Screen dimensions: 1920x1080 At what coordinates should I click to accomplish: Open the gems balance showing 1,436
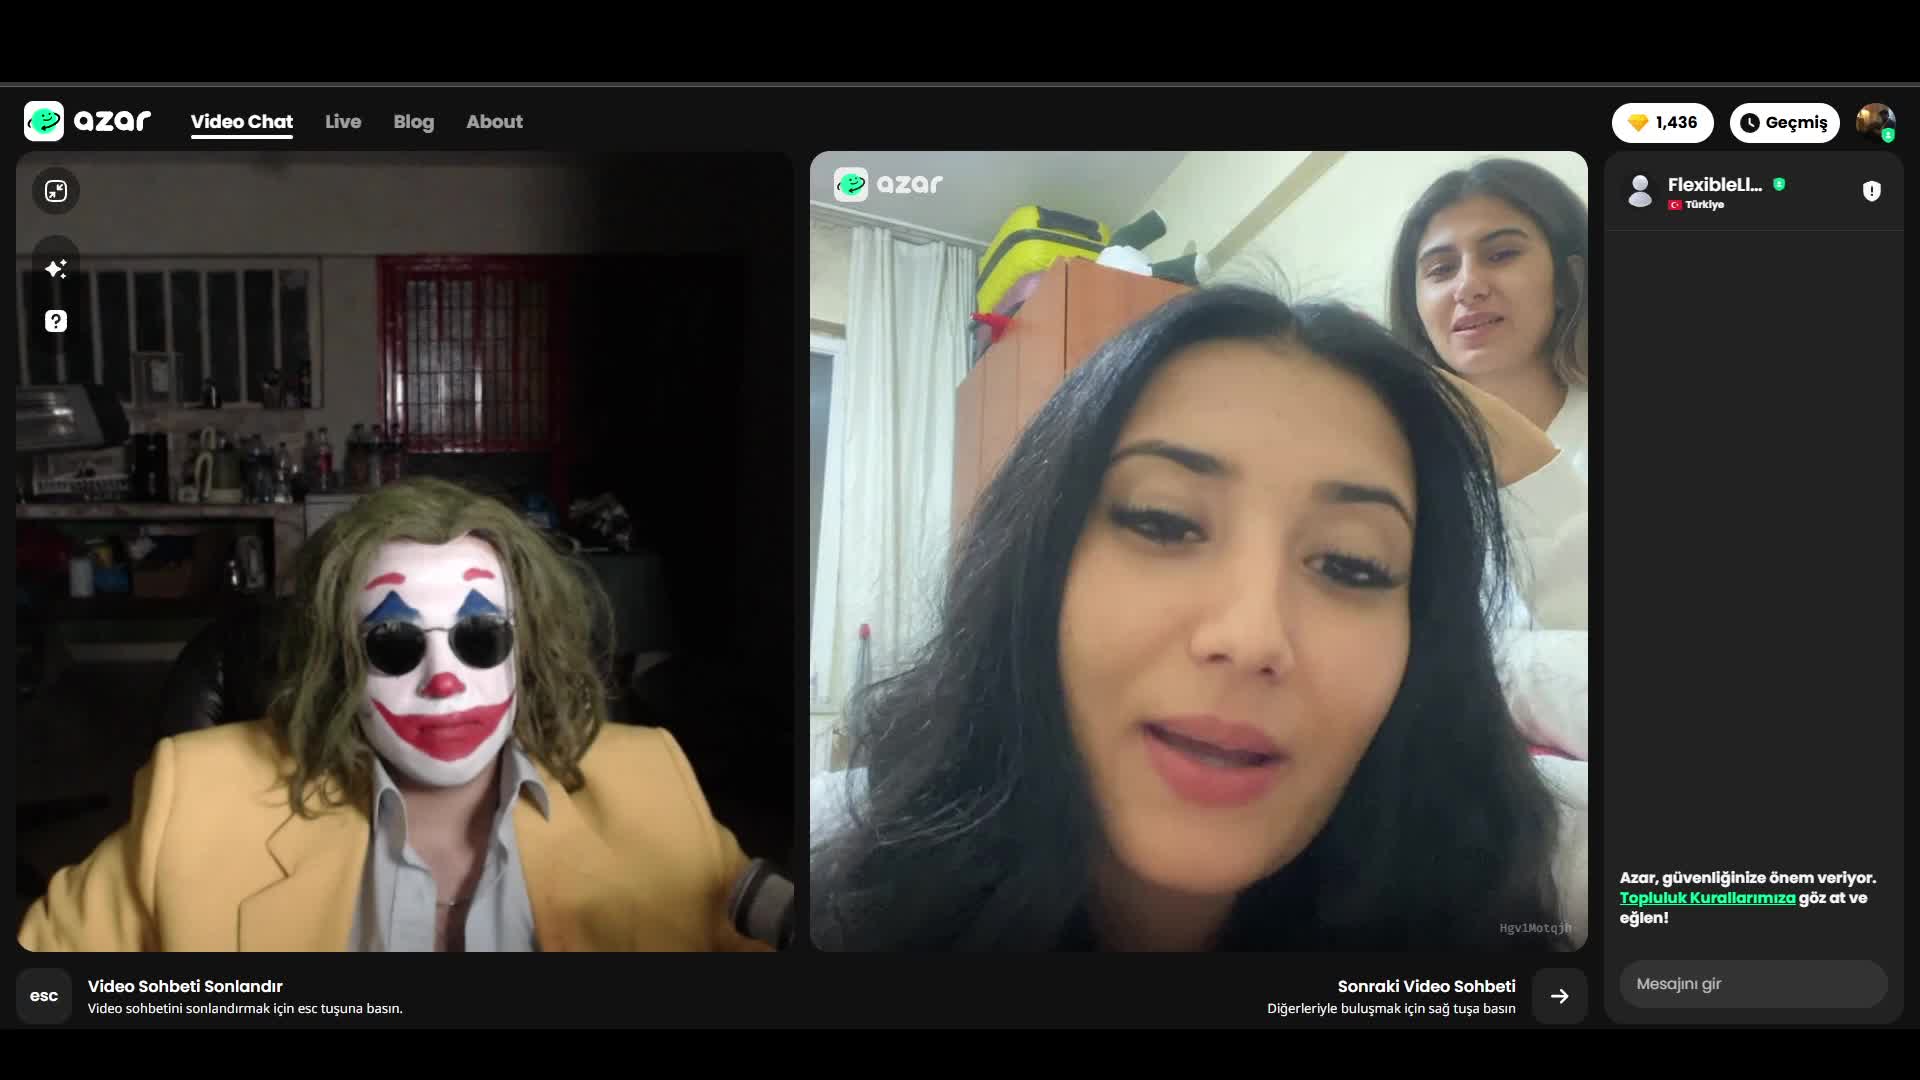1662,122
